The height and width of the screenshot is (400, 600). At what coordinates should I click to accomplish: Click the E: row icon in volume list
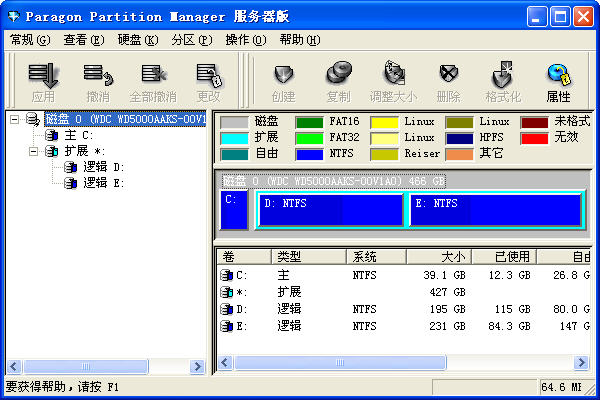click(227, 326)
